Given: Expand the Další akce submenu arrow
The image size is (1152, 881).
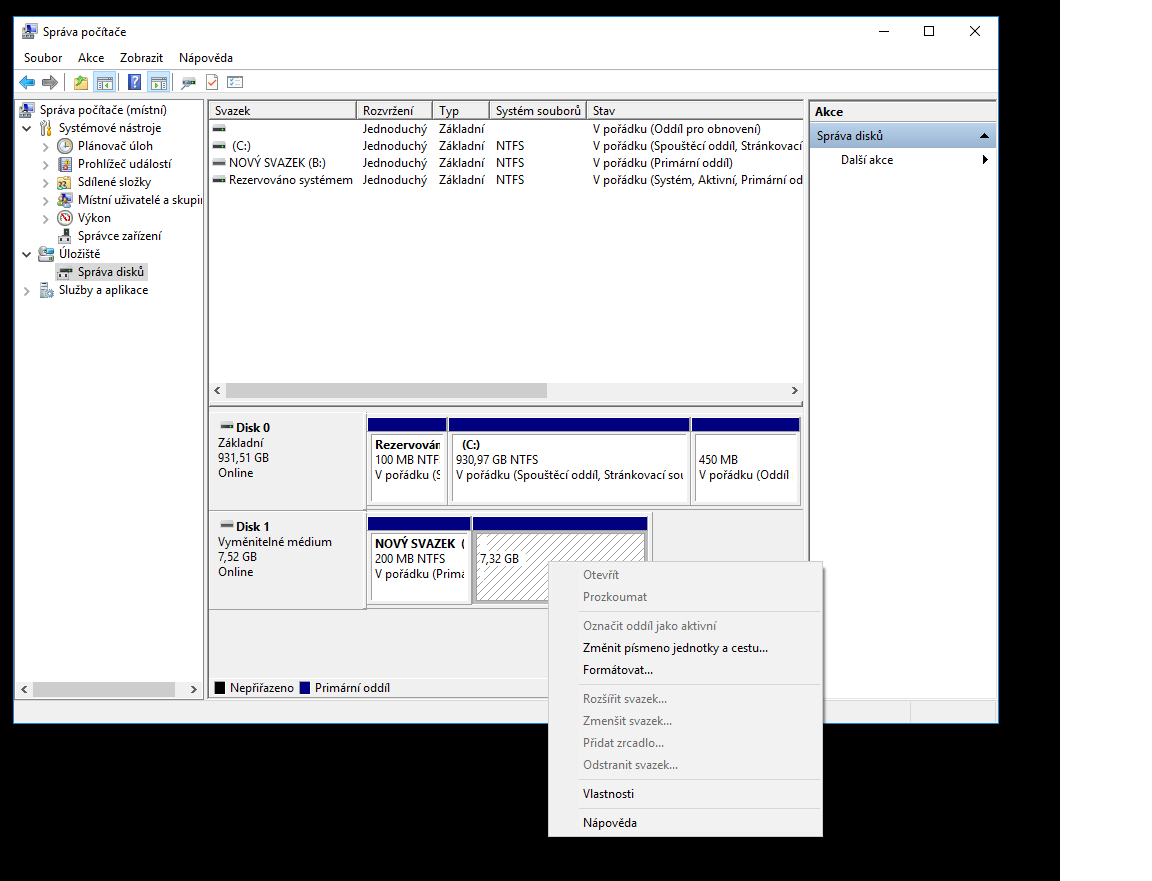Looking at the screenshot, I should point(985,160).
